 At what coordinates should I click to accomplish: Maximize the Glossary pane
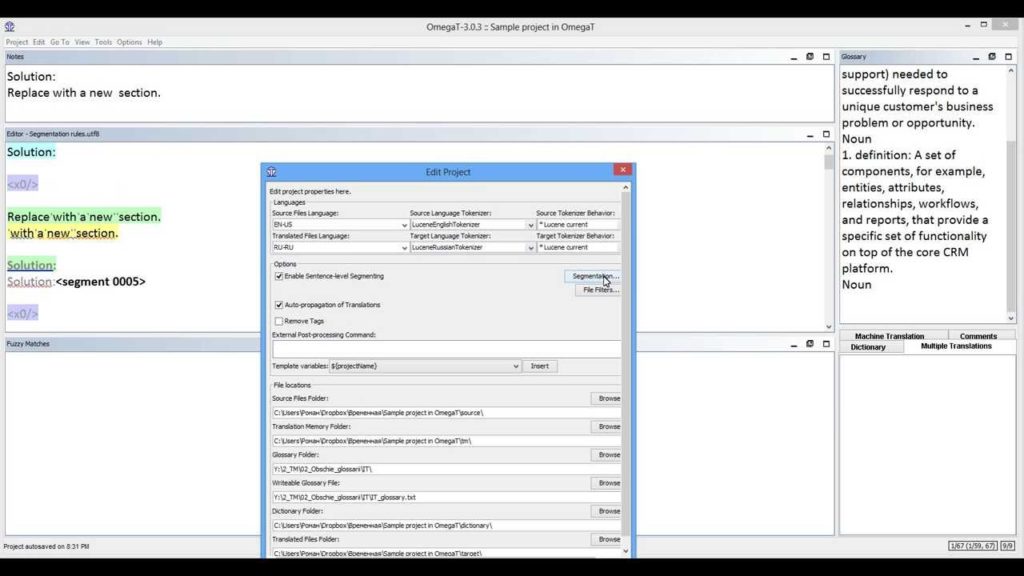1008,57
